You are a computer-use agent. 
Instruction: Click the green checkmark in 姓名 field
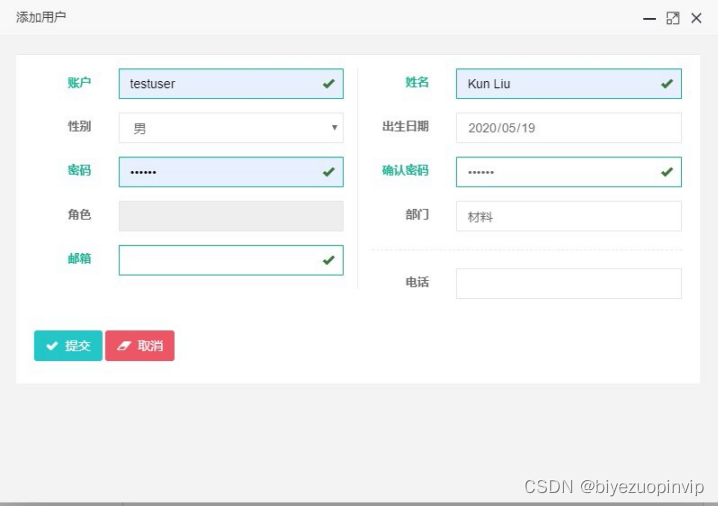(667, 83)
